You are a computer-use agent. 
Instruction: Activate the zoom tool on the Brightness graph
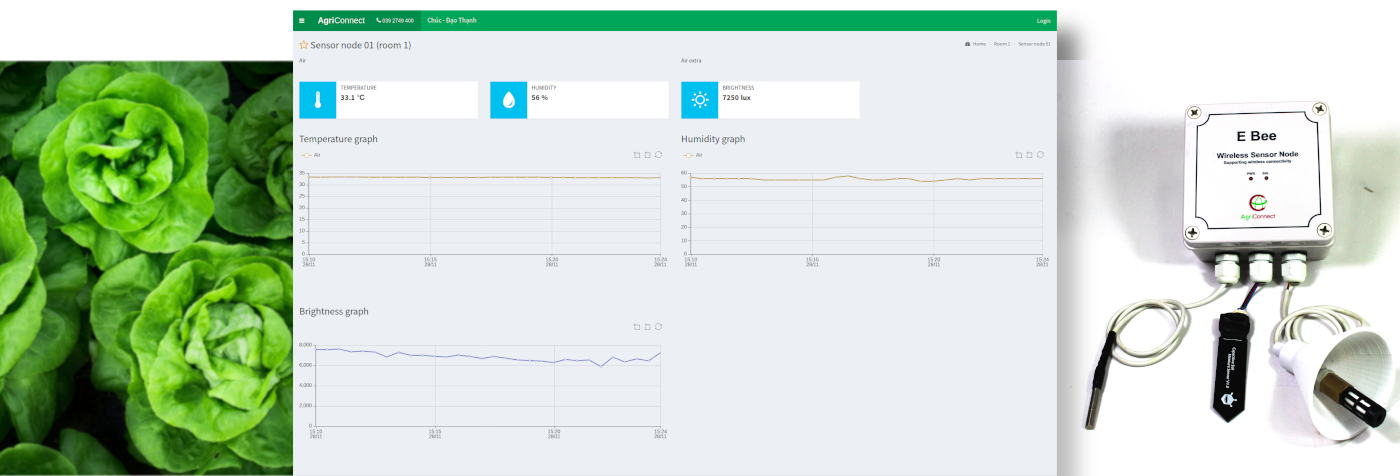(x=637, y=327)
